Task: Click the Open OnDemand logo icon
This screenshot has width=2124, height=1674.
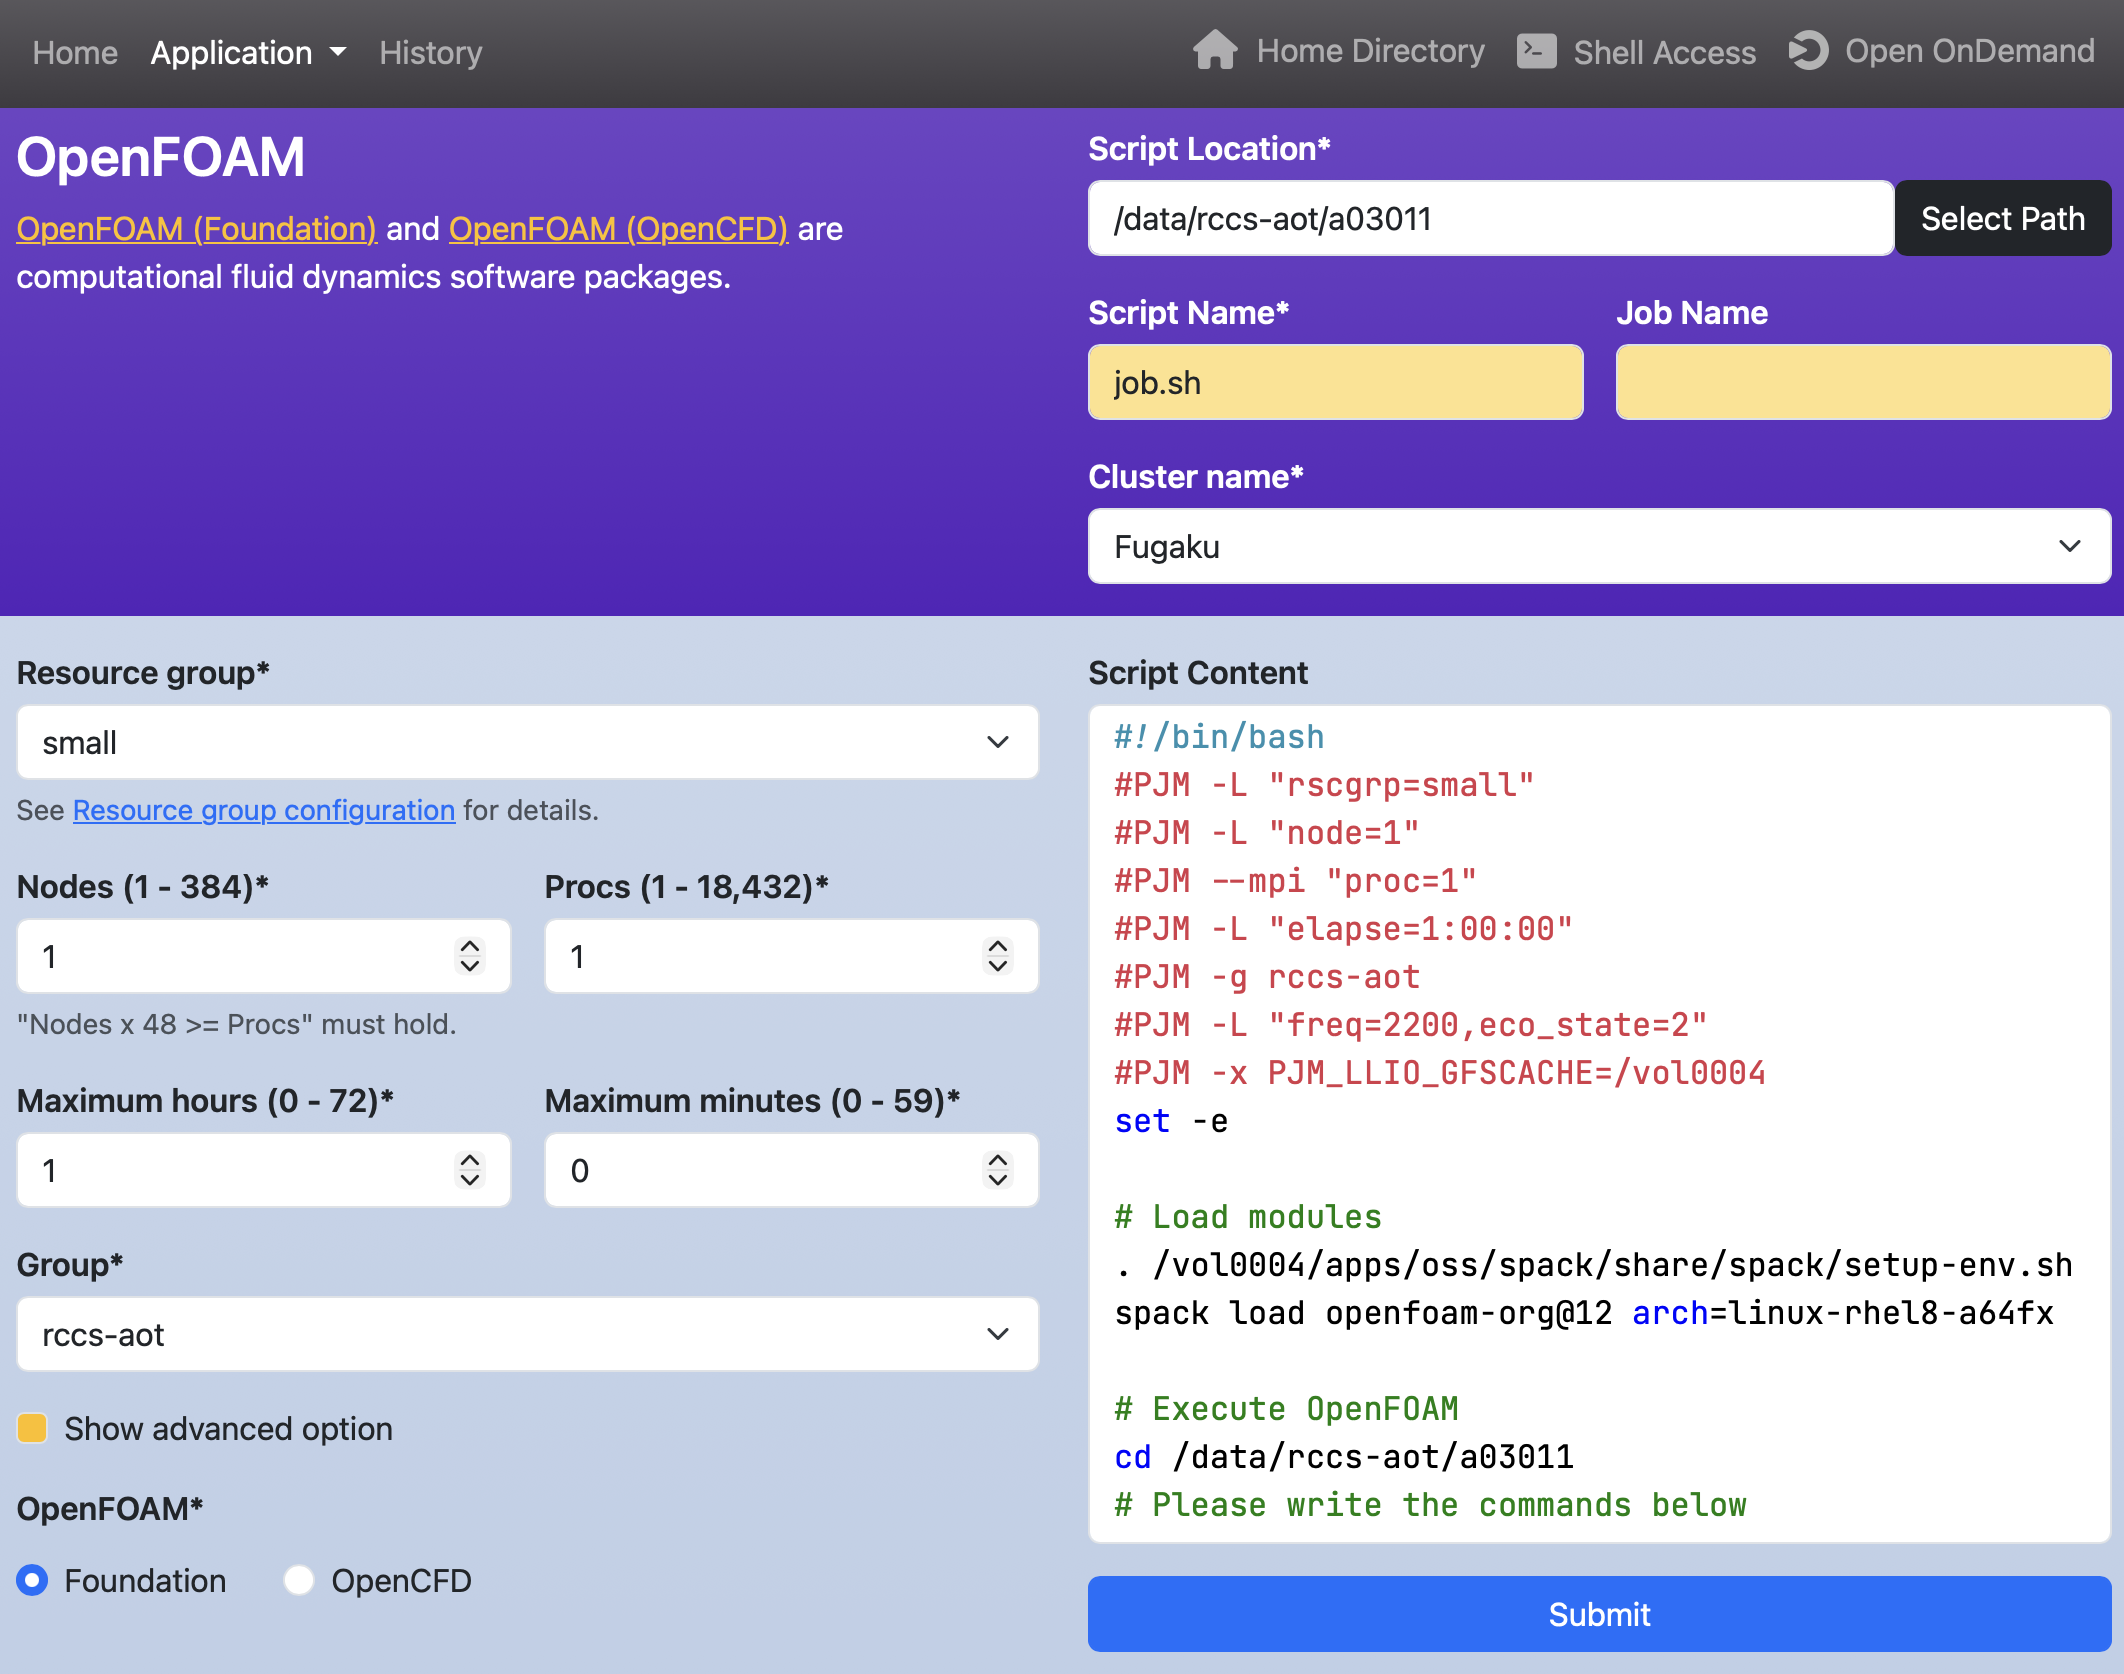Action: (x=1808, y=51)
